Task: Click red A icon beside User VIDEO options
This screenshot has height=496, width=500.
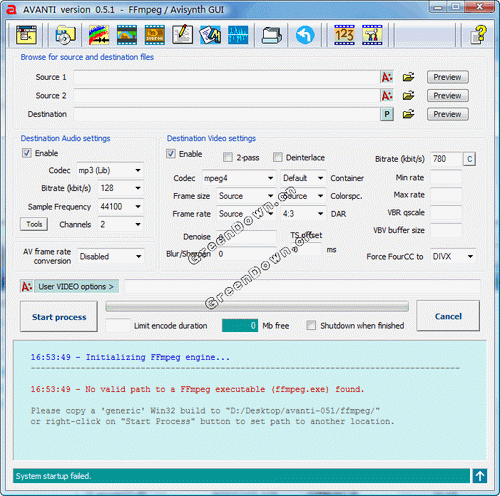Action: click(x=27, y=286)
